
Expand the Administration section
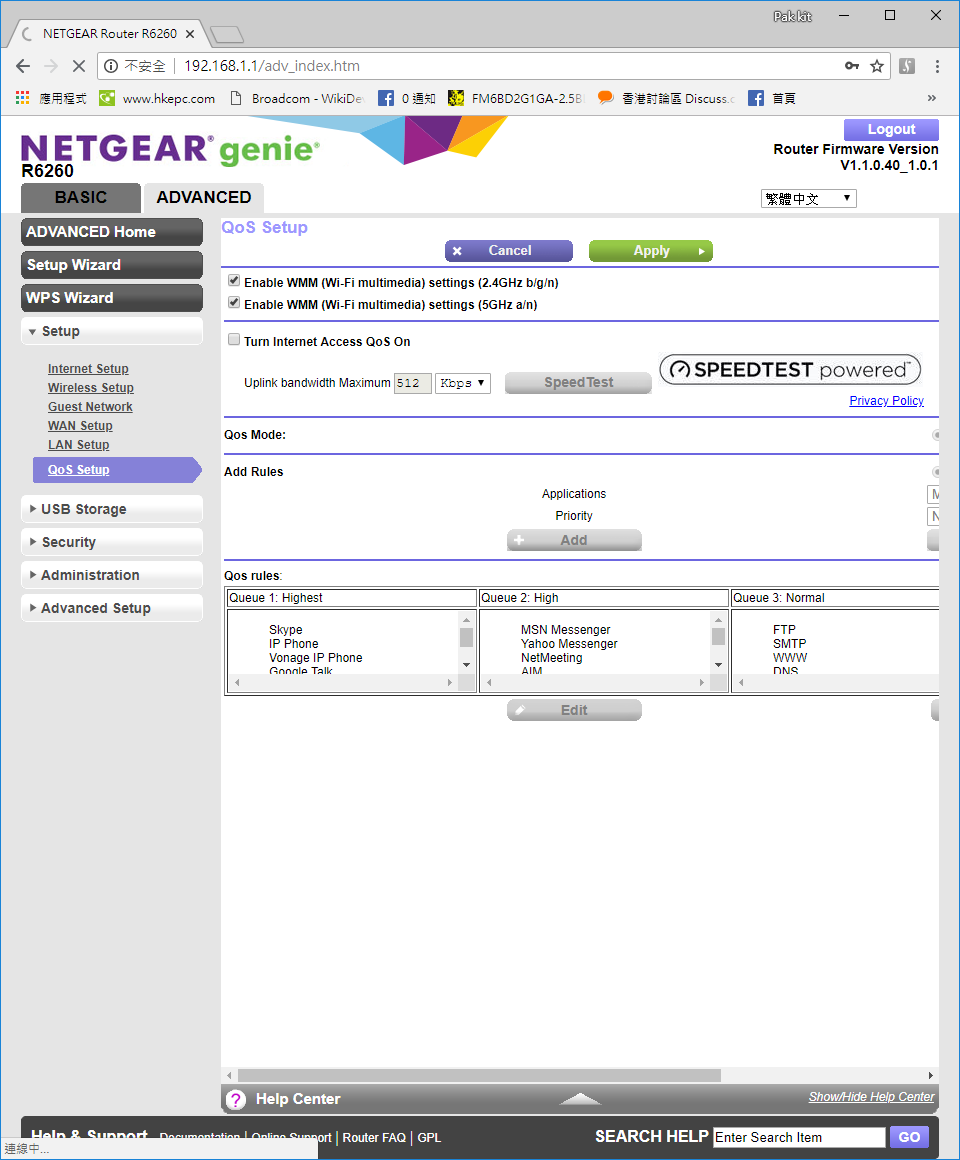(112, 575)
